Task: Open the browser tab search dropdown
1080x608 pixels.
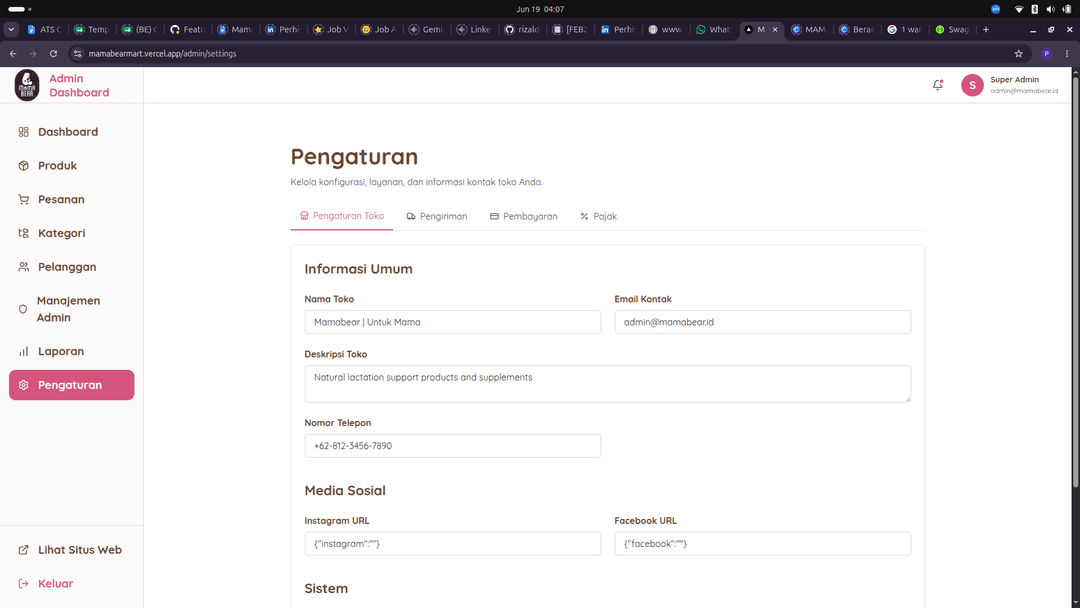Action: 11,30
